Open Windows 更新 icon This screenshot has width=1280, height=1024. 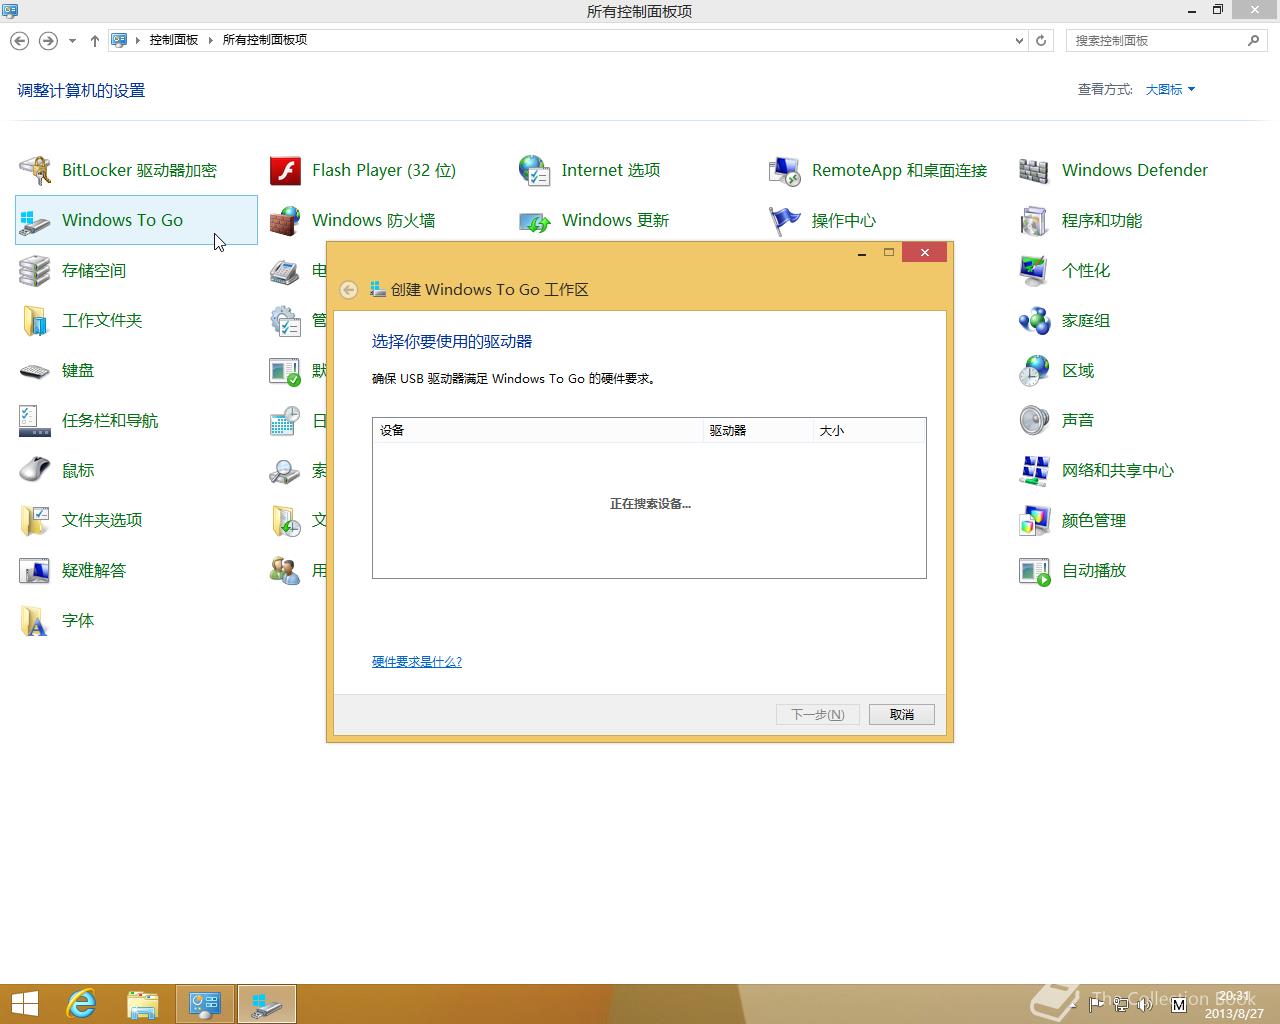tap(535, 220)
